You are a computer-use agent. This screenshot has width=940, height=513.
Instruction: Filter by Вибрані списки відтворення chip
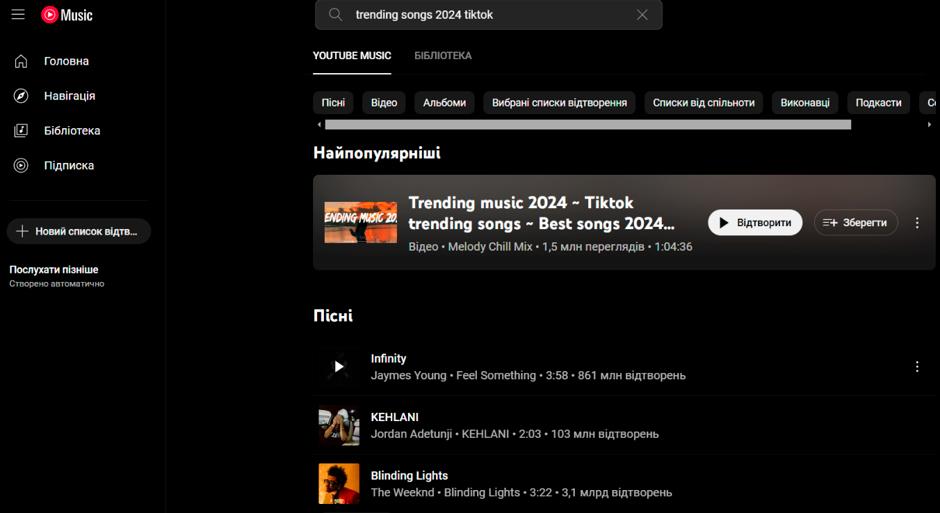[x=559, y=102]
